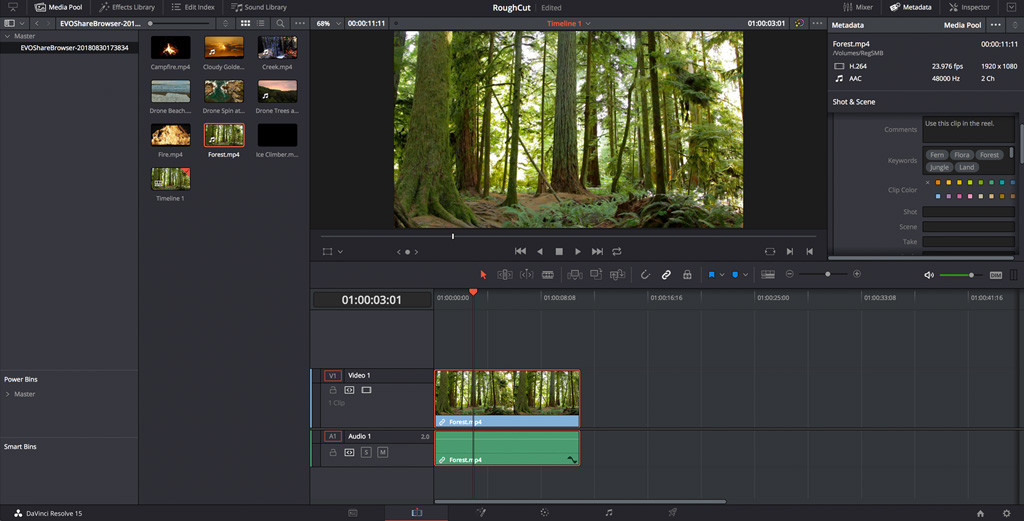Click the speaker volume icon
This screenshot has height=521, width=1024.
click(929, 275)
